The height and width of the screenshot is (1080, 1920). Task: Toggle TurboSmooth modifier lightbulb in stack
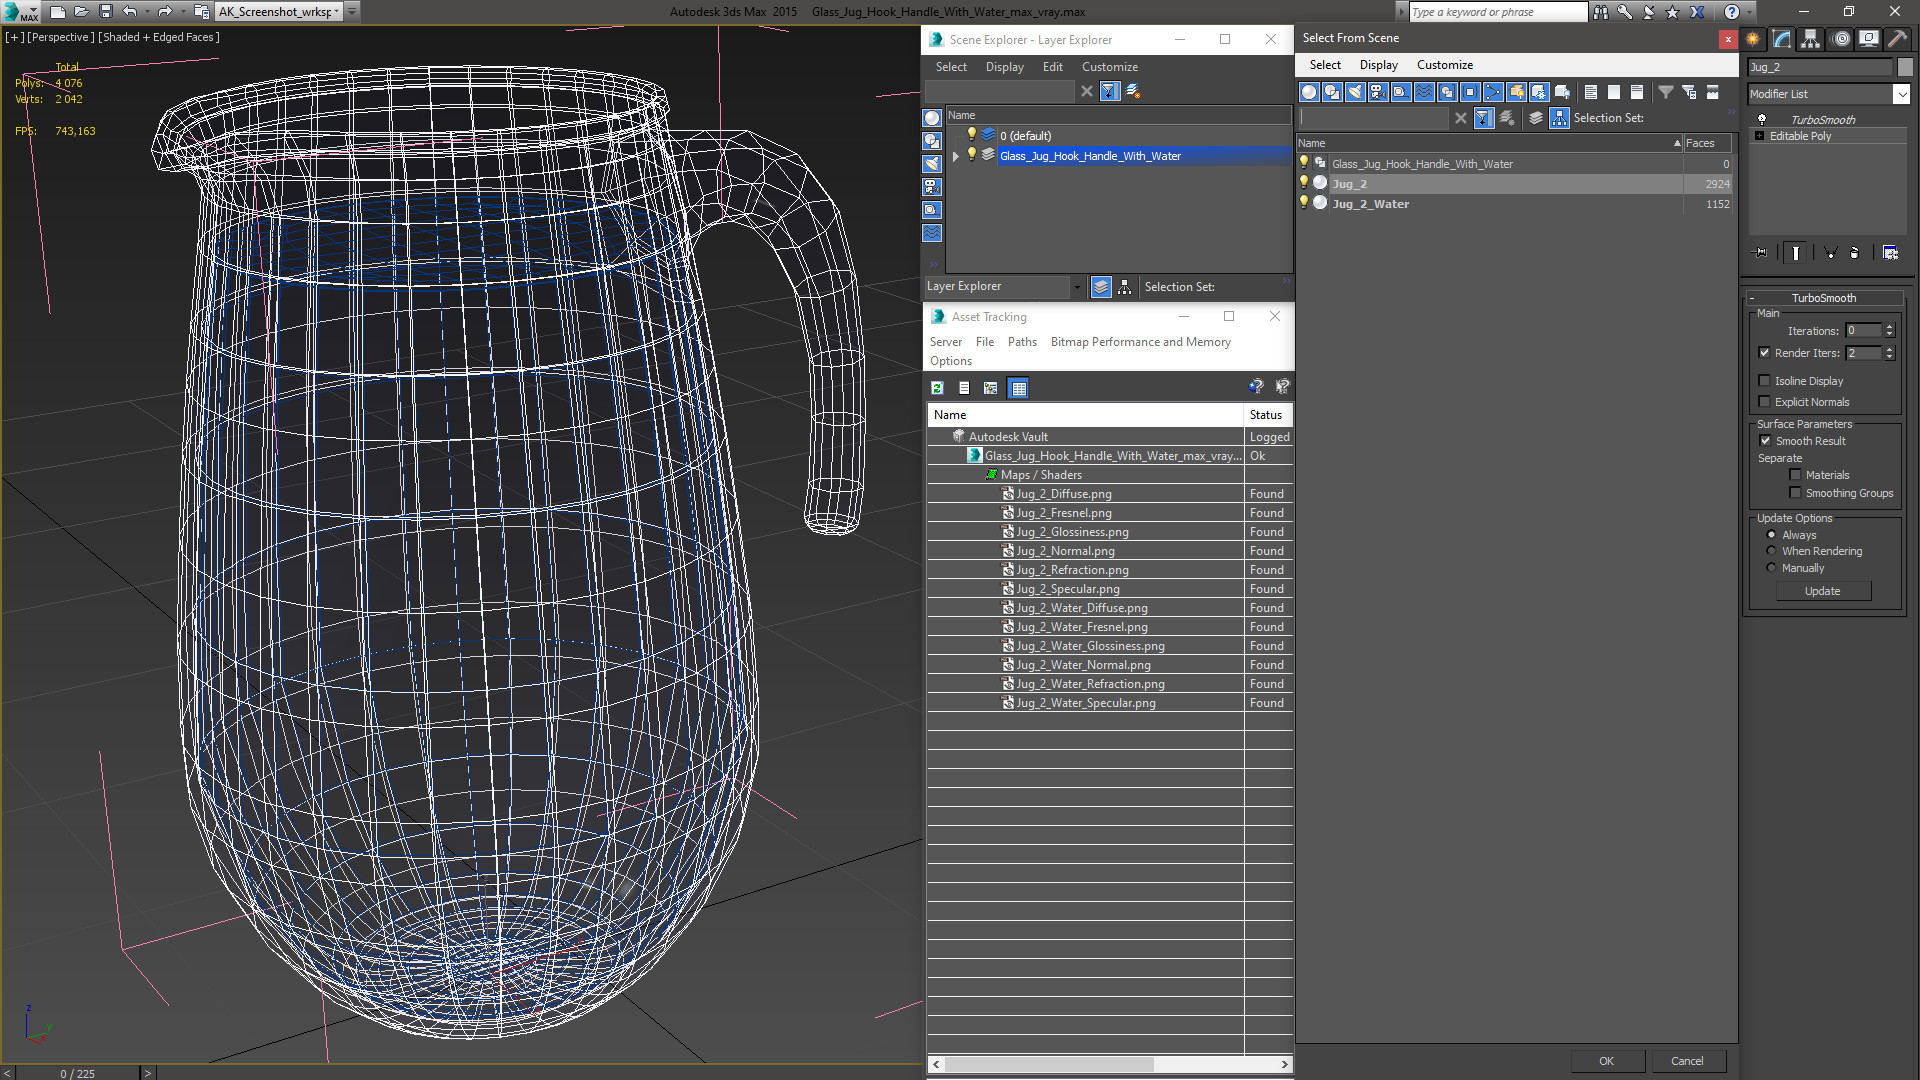1762,119
